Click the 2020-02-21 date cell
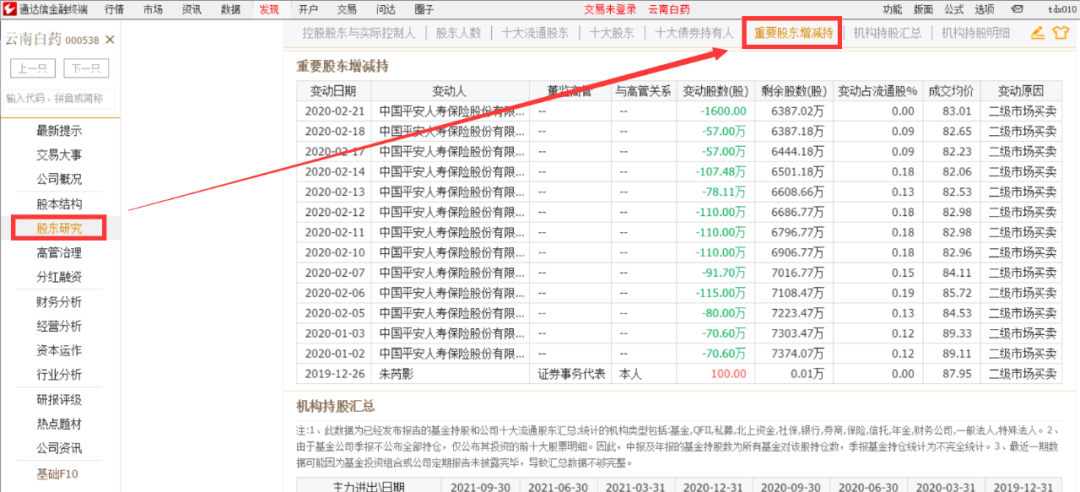The height and width of the screenshot is (492, 1080). 333,111
